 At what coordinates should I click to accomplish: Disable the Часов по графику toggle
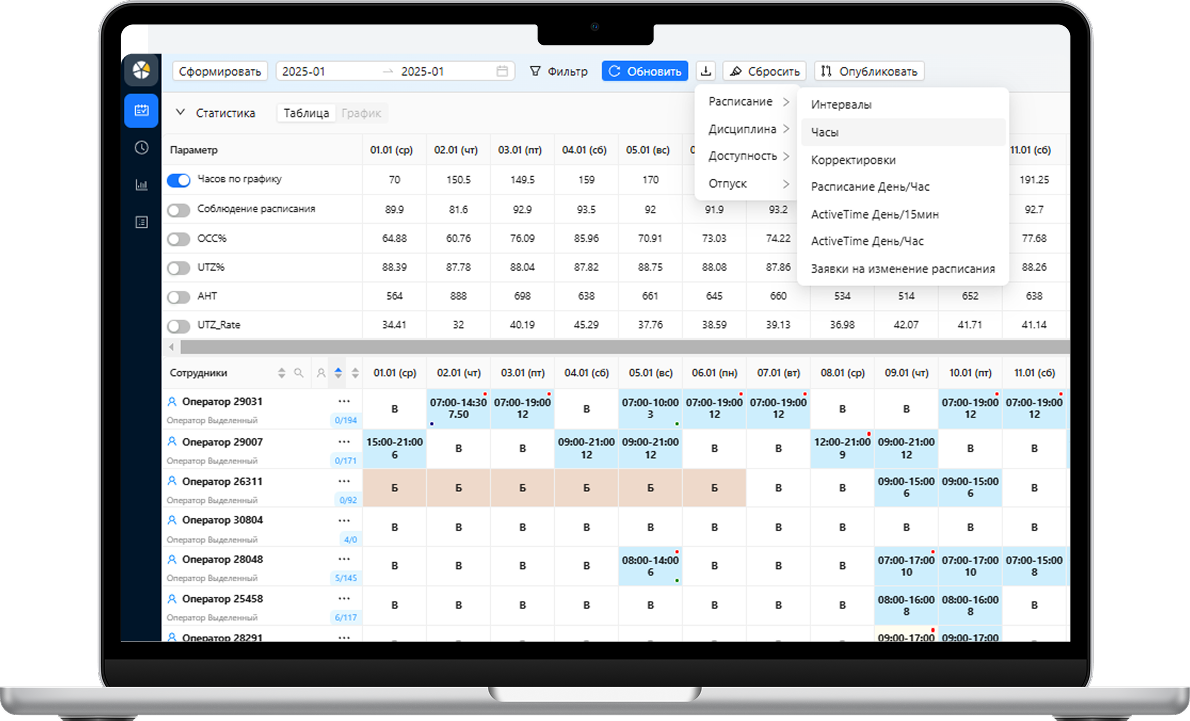tap(179, 180)
